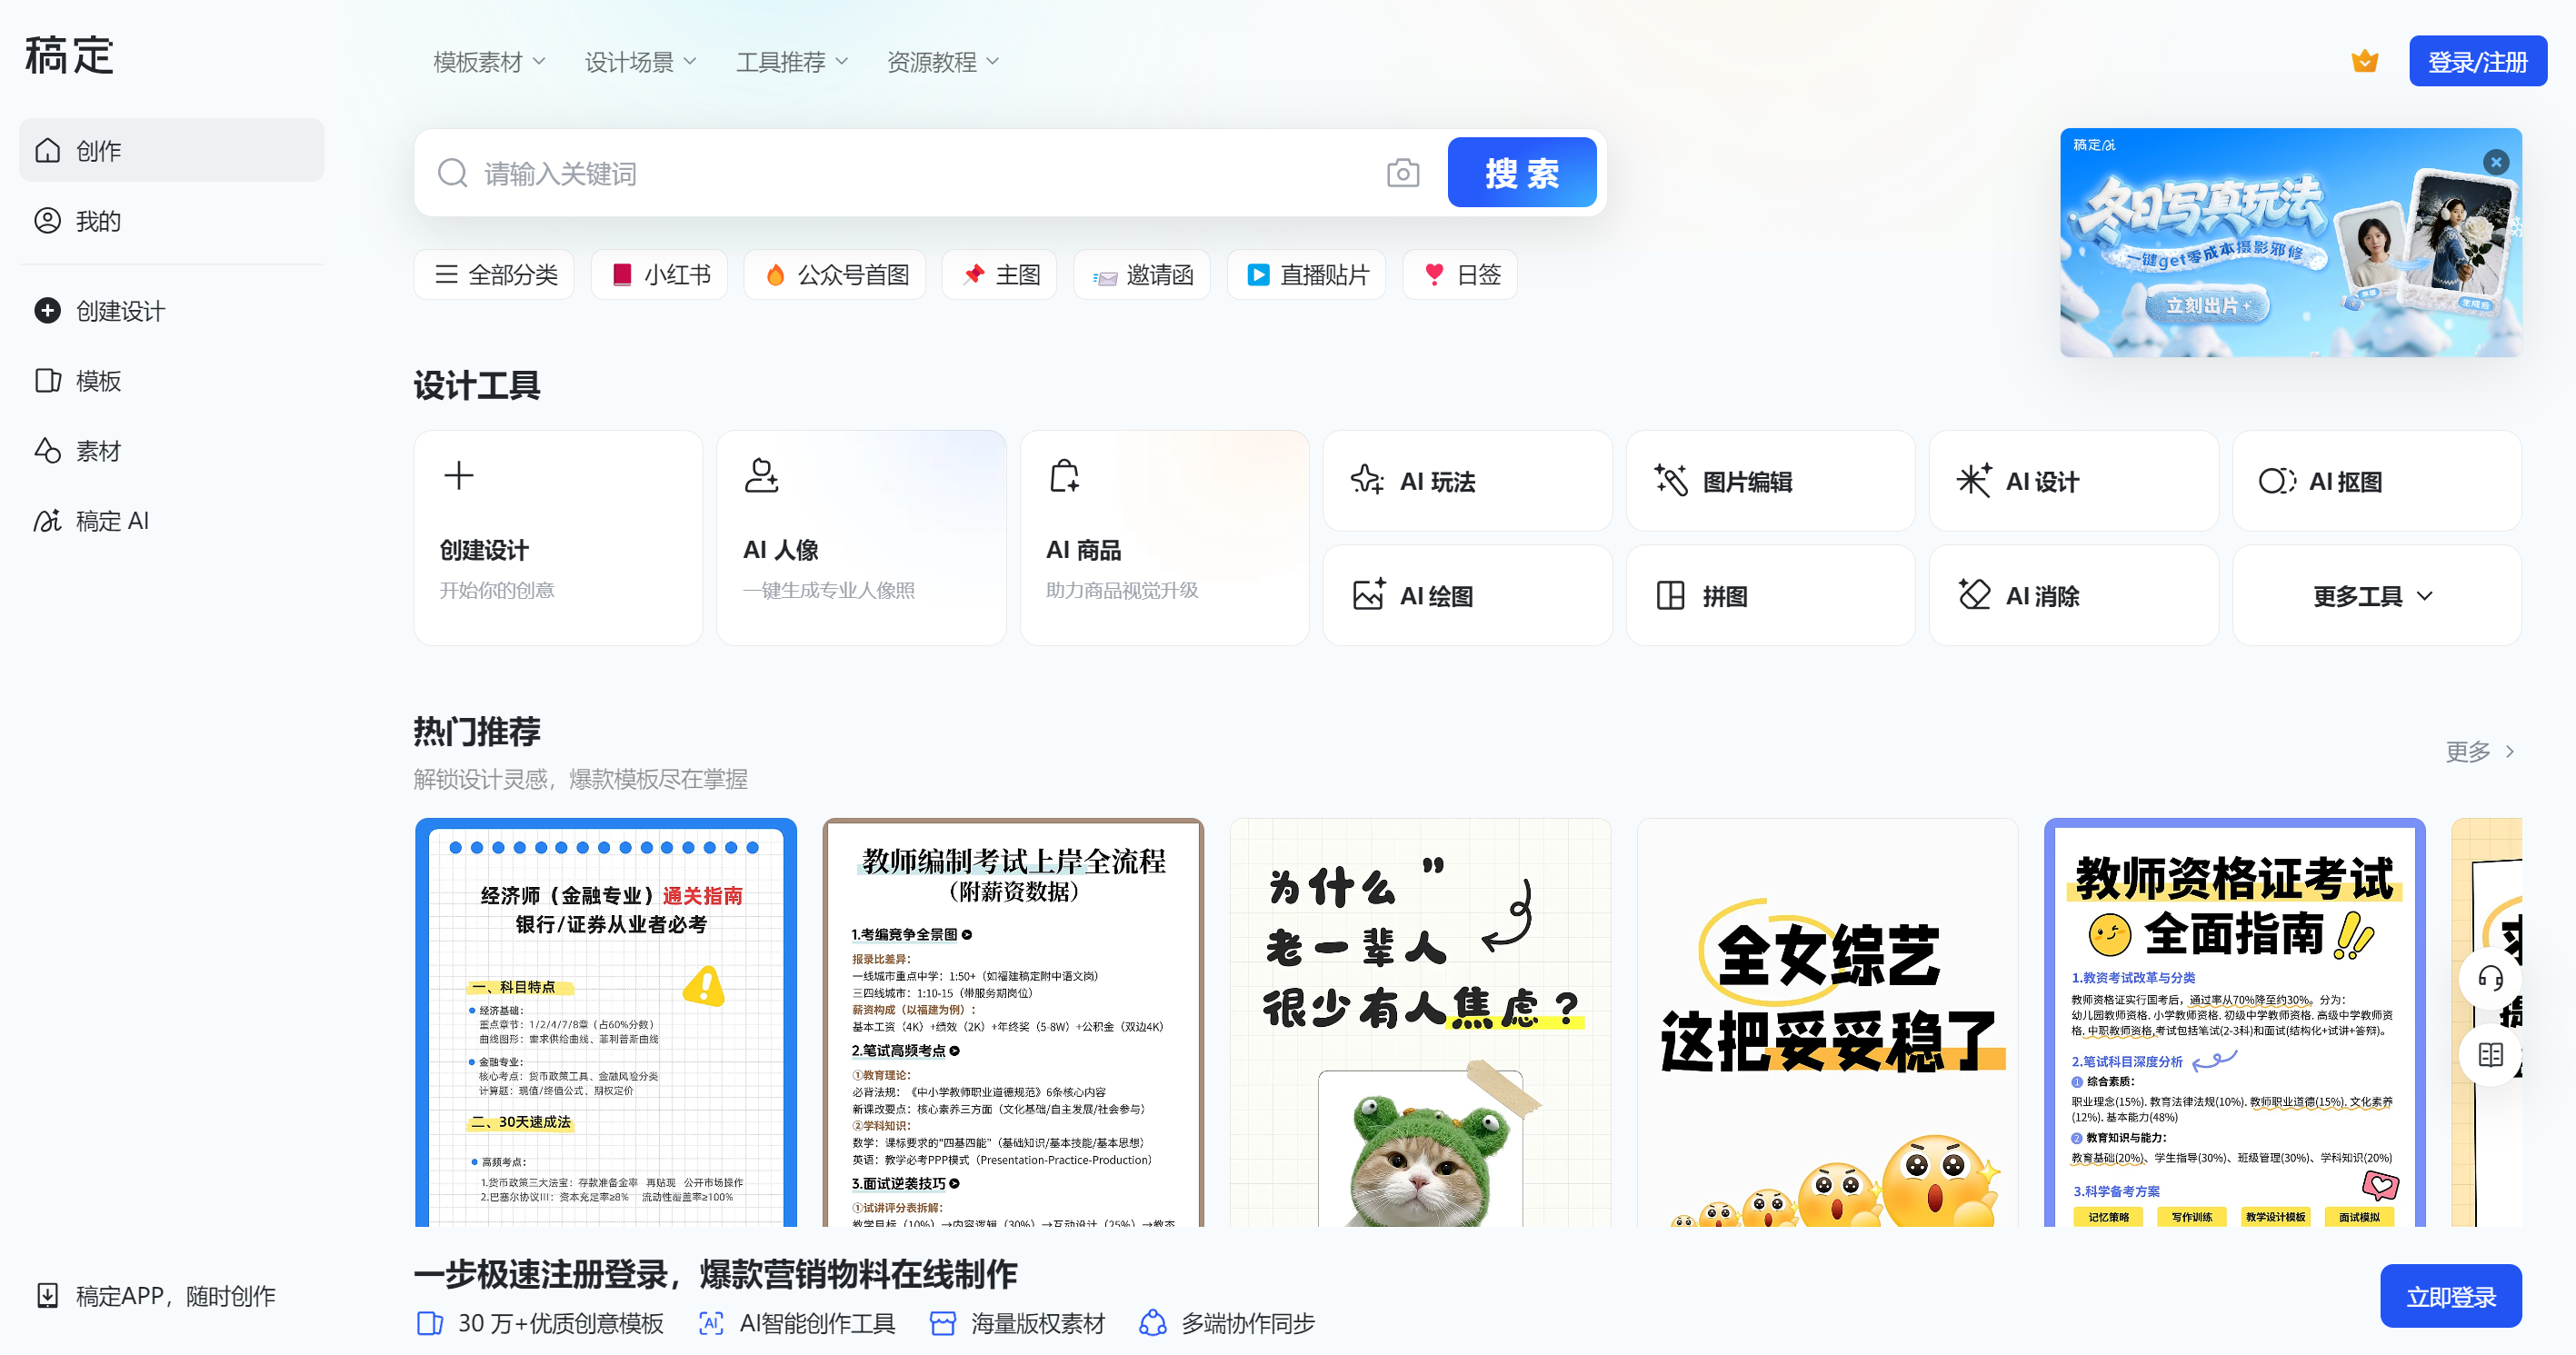Open the 图片编辑 tool
Screen dimensions: 2576x1355
pyautogui.click(x=1770, y=481)
